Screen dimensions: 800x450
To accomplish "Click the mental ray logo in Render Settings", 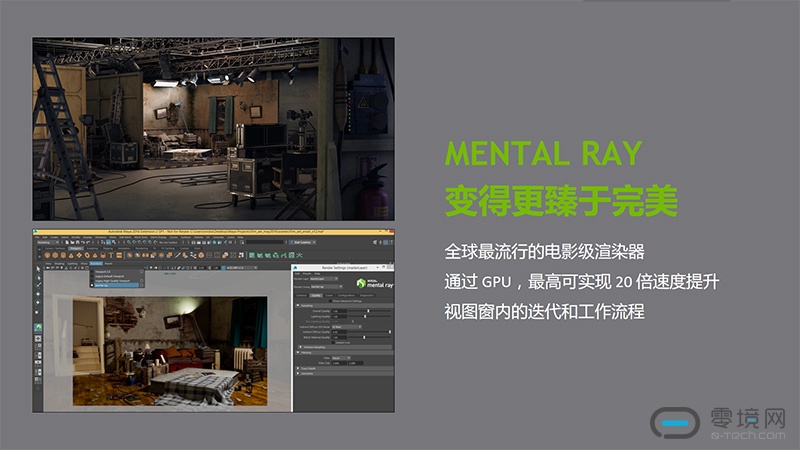I will click(375, 284).
